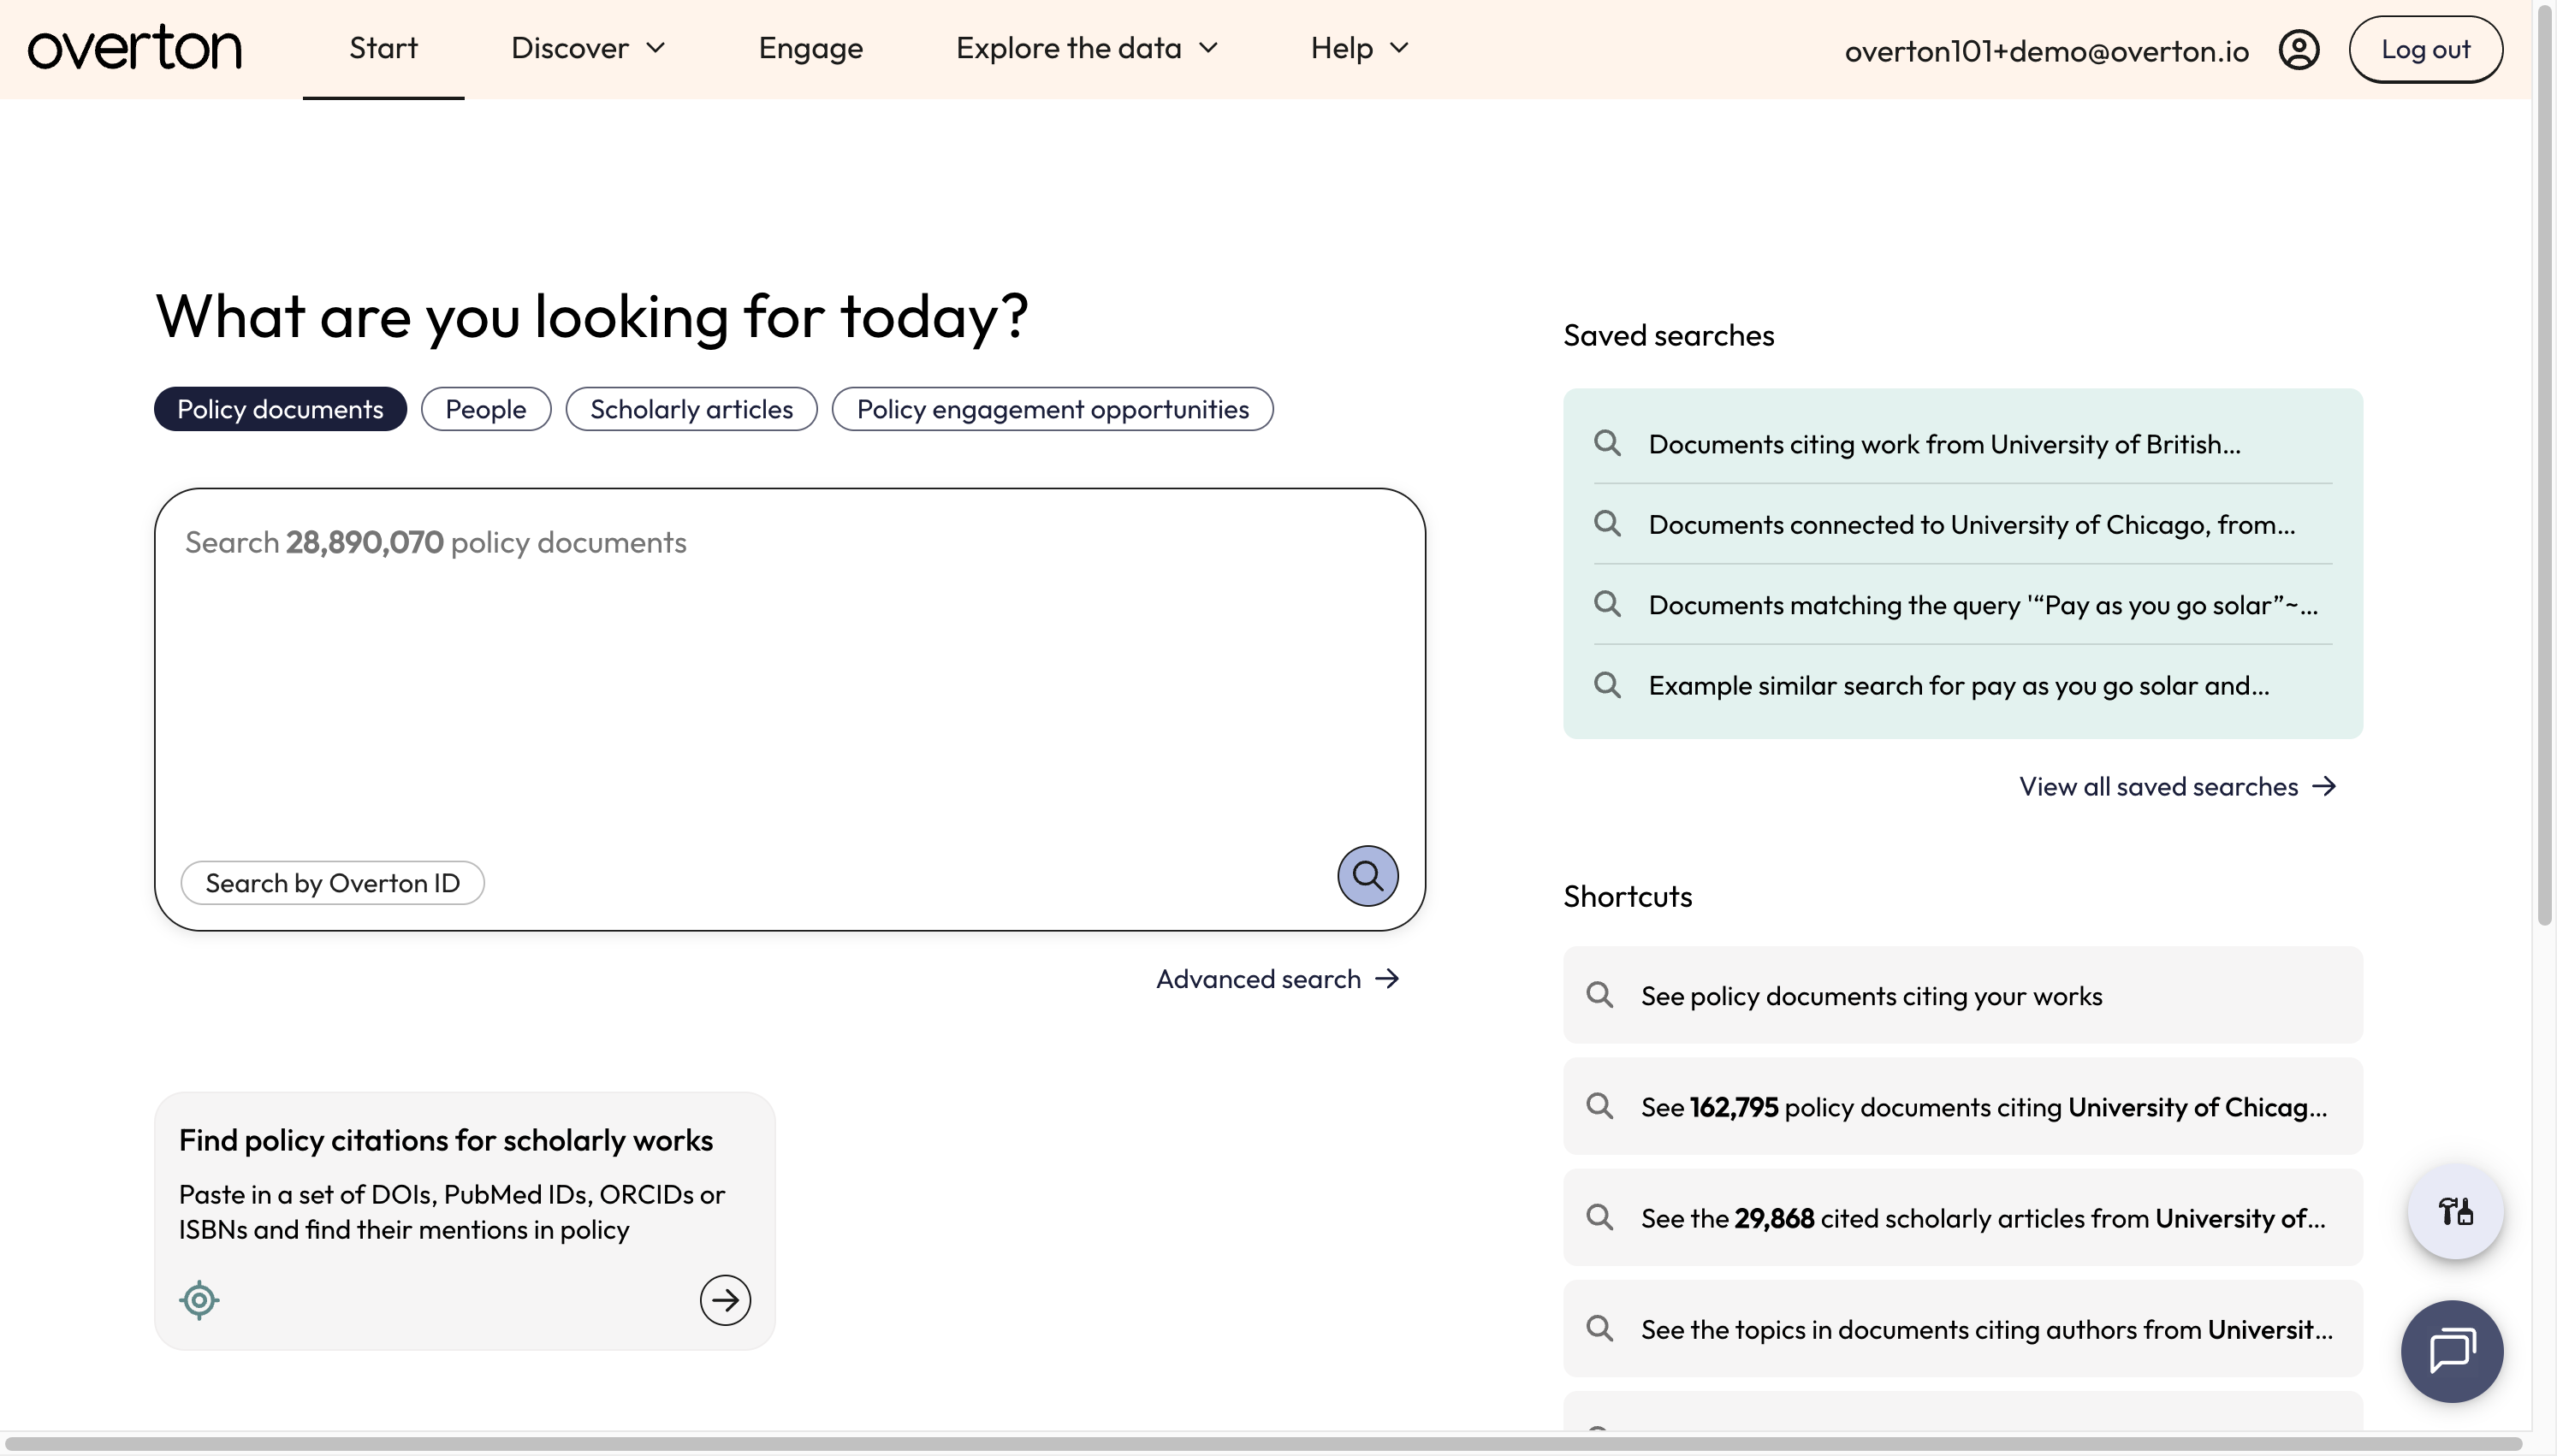2557x1456 pixels.
Task: Open Documents connected to University of Chicago search
Action: tap(1962, 524)
